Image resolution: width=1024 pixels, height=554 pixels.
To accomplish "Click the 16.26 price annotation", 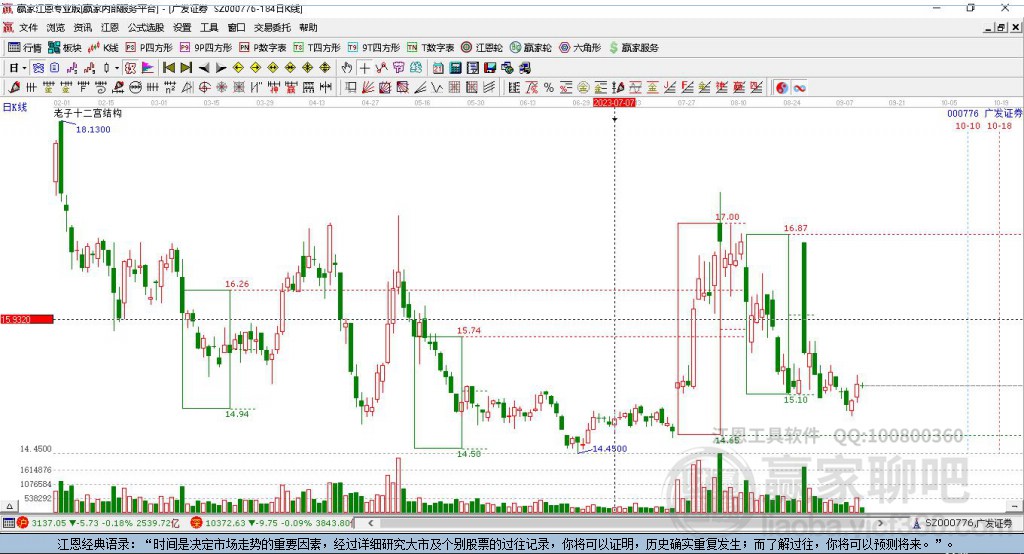I will (237, 284).
